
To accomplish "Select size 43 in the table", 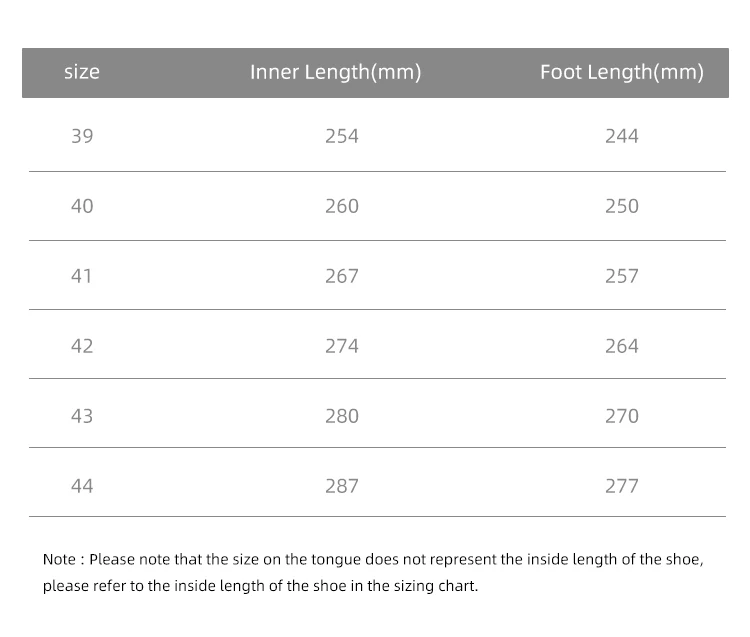I will click(82, 416).
